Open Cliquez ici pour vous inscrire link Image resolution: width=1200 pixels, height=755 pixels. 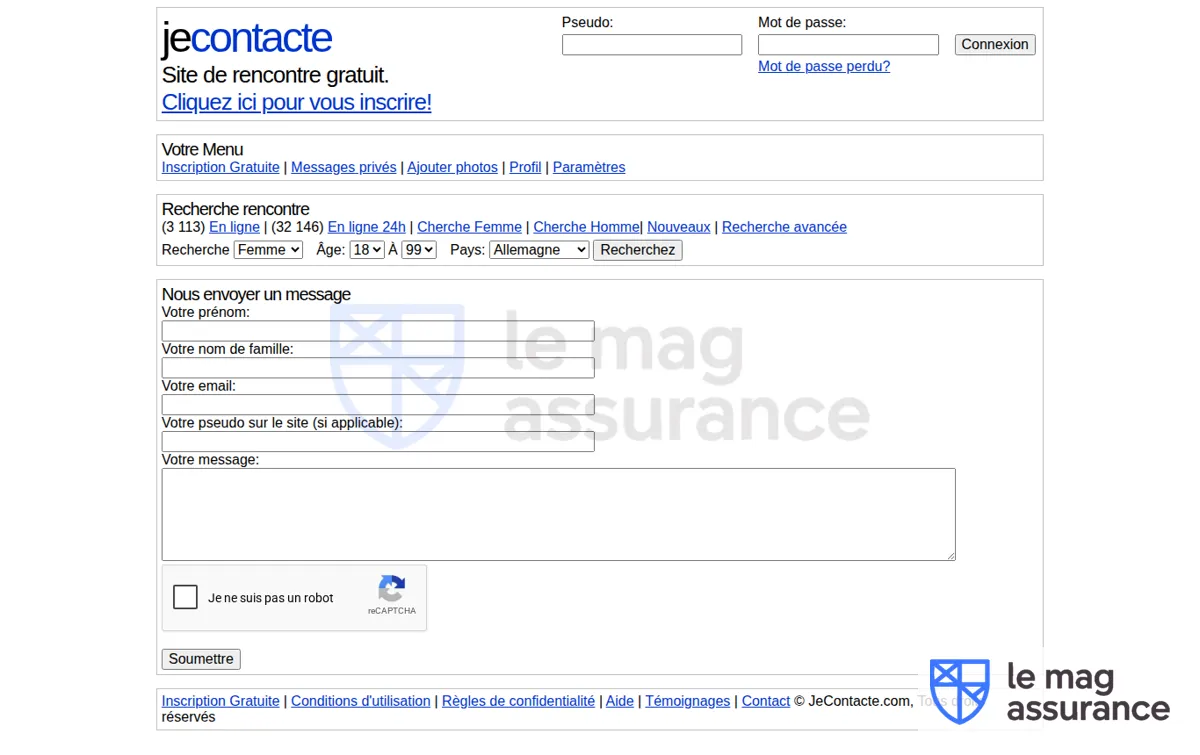297,102
